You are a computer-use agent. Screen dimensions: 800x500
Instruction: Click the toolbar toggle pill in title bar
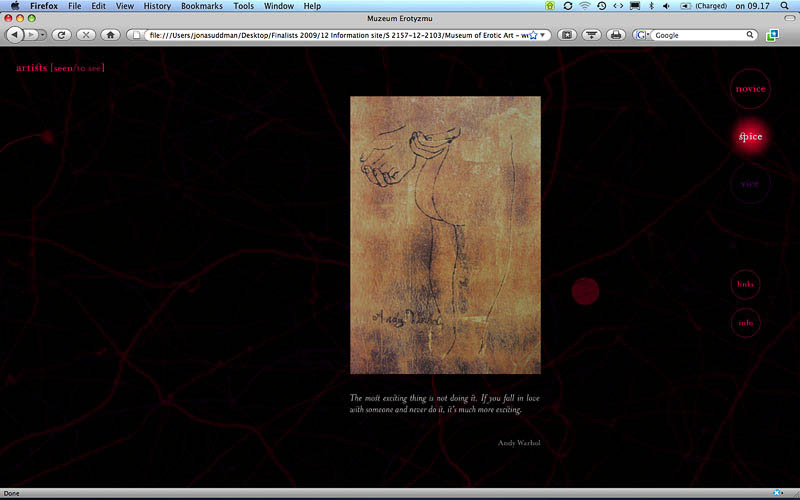click(x=789, y=18)
